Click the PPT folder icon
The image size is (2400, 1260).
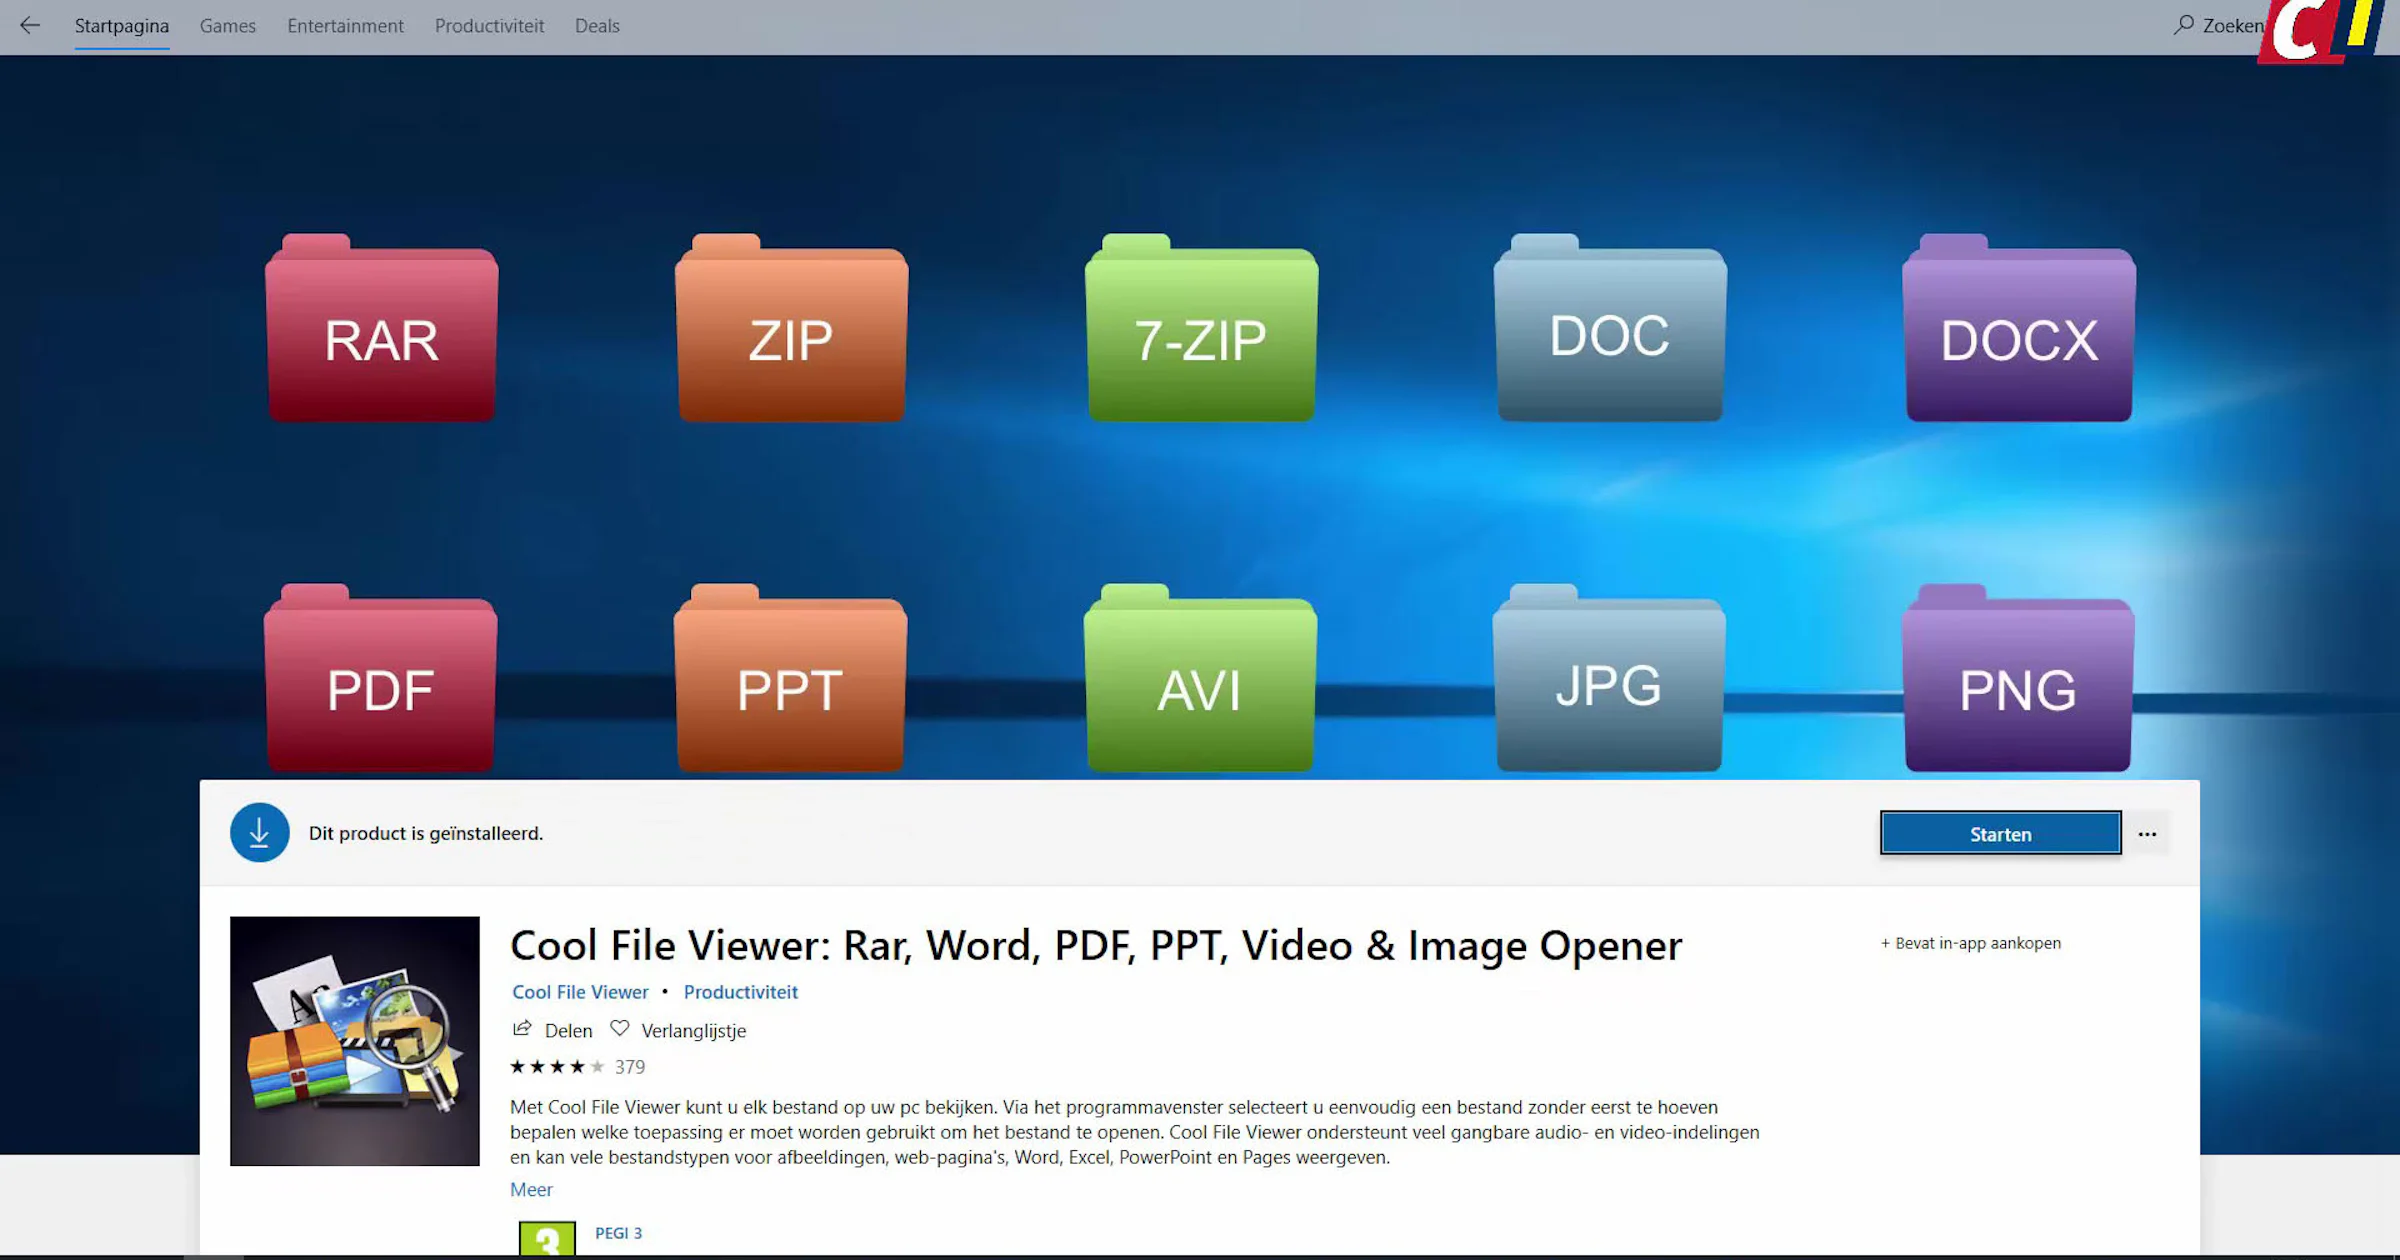click(790, 678)
